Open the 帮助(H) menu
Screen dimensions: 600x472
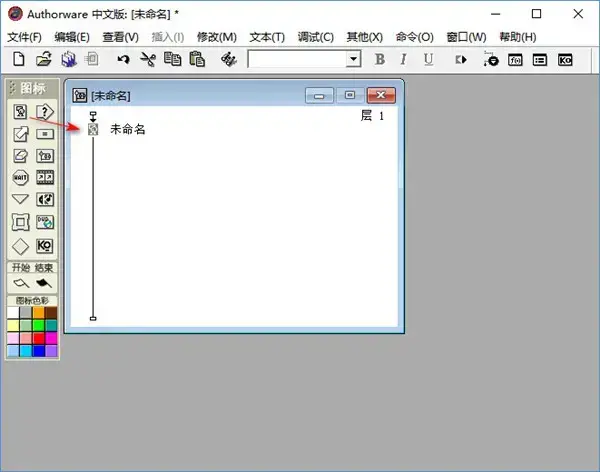pyautogui.click(x=518, y=37)
